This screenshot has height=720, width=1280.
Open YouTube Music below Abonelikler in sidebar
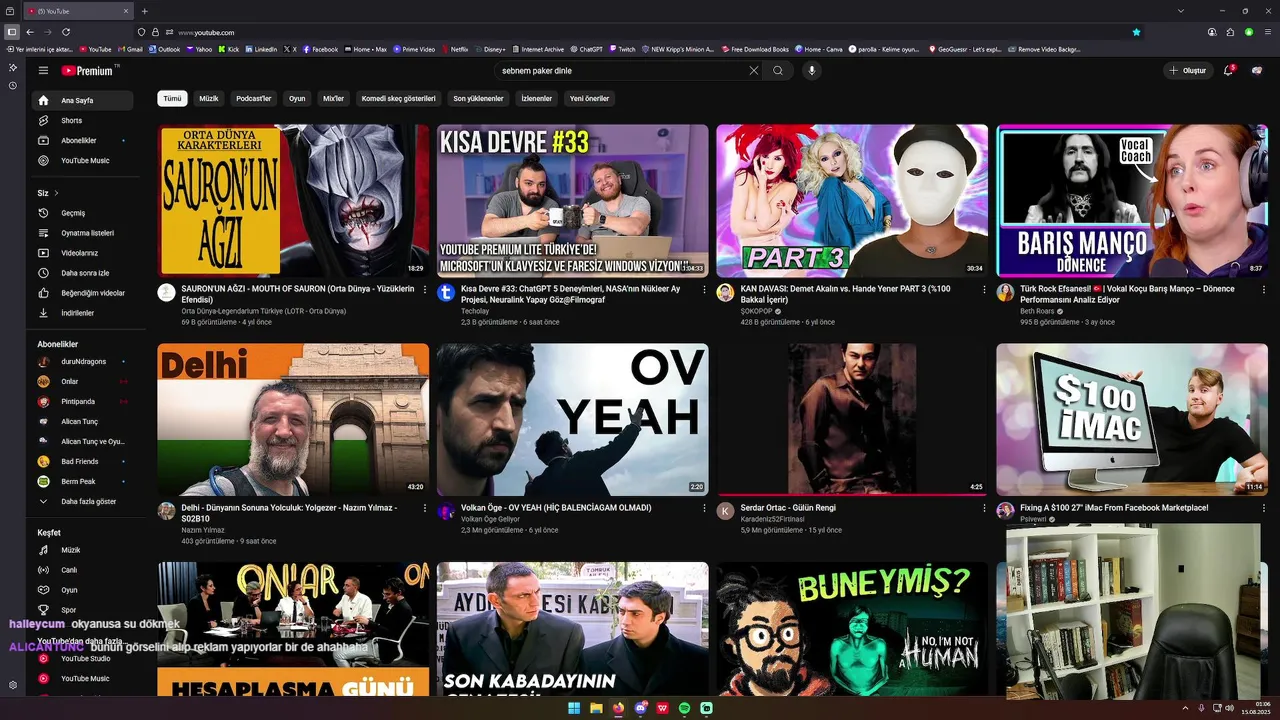(x=82, y=160)
